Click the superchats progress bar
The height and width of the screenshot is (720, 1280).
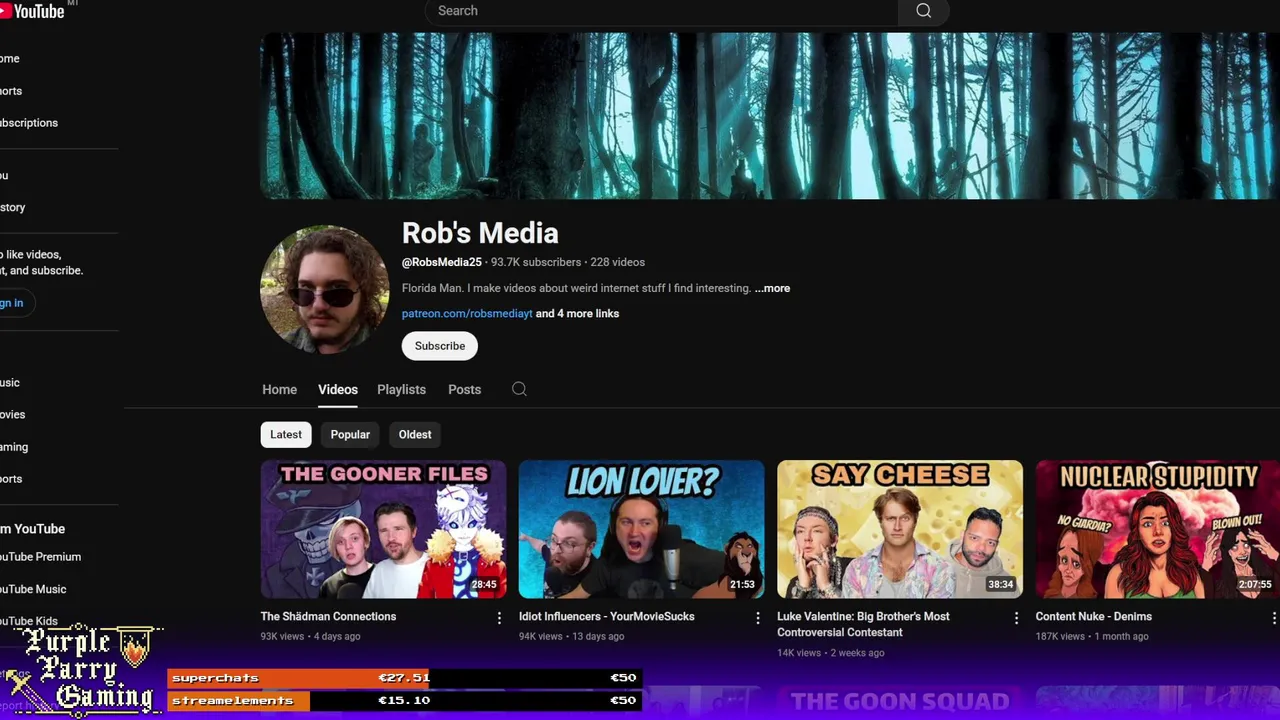click(x=404, y=678)
